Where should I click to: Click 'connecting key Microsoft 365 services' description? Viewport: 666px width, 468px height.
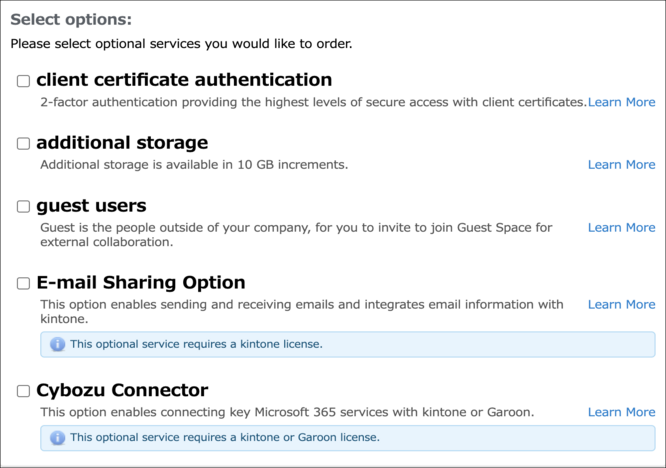287,412
